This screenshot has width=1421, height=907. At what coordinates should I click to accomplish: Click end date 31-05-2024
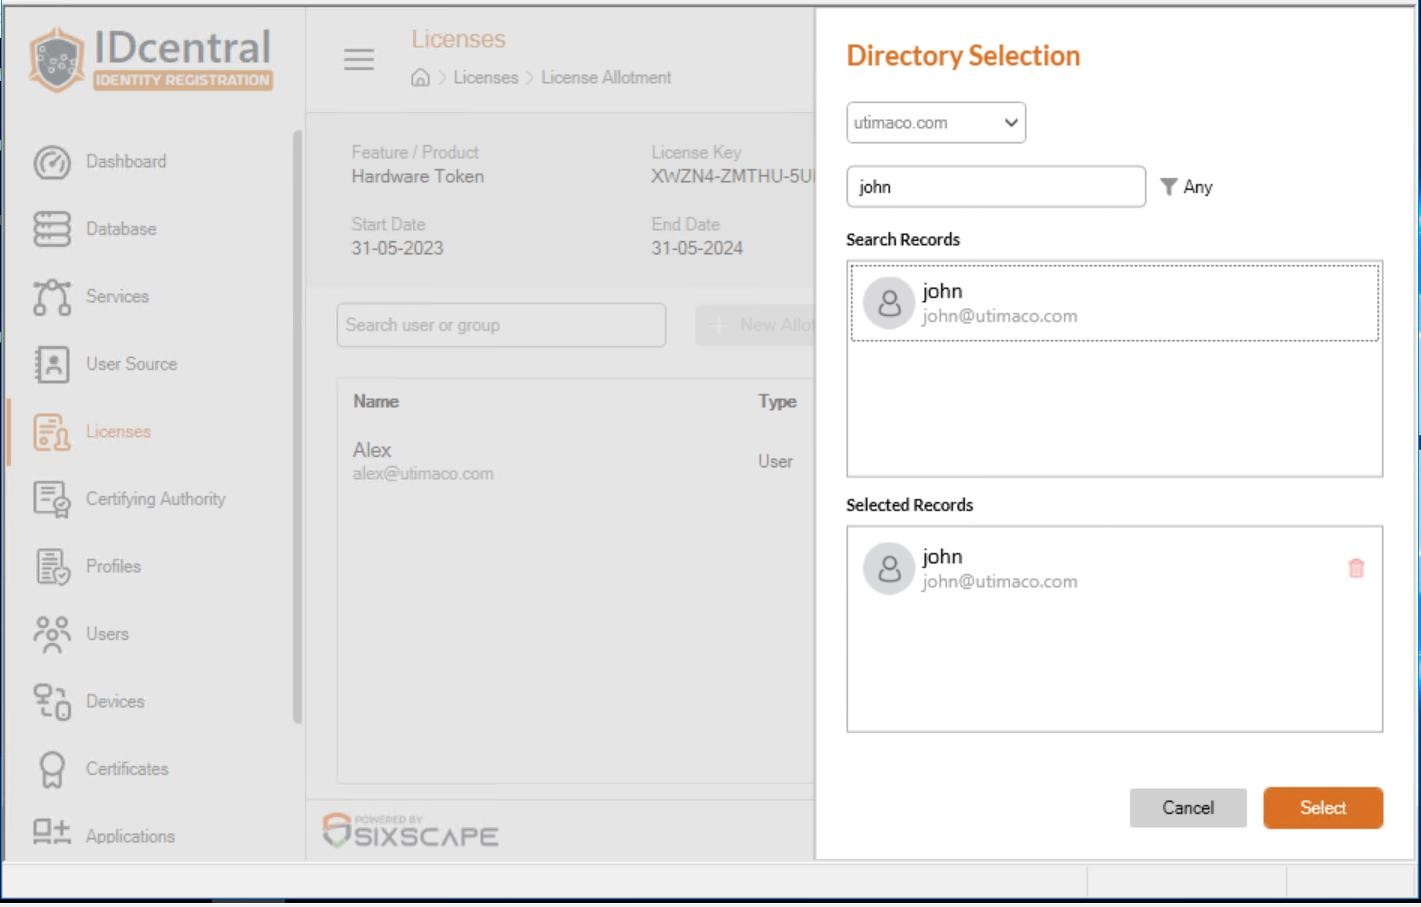click(697, 249)
